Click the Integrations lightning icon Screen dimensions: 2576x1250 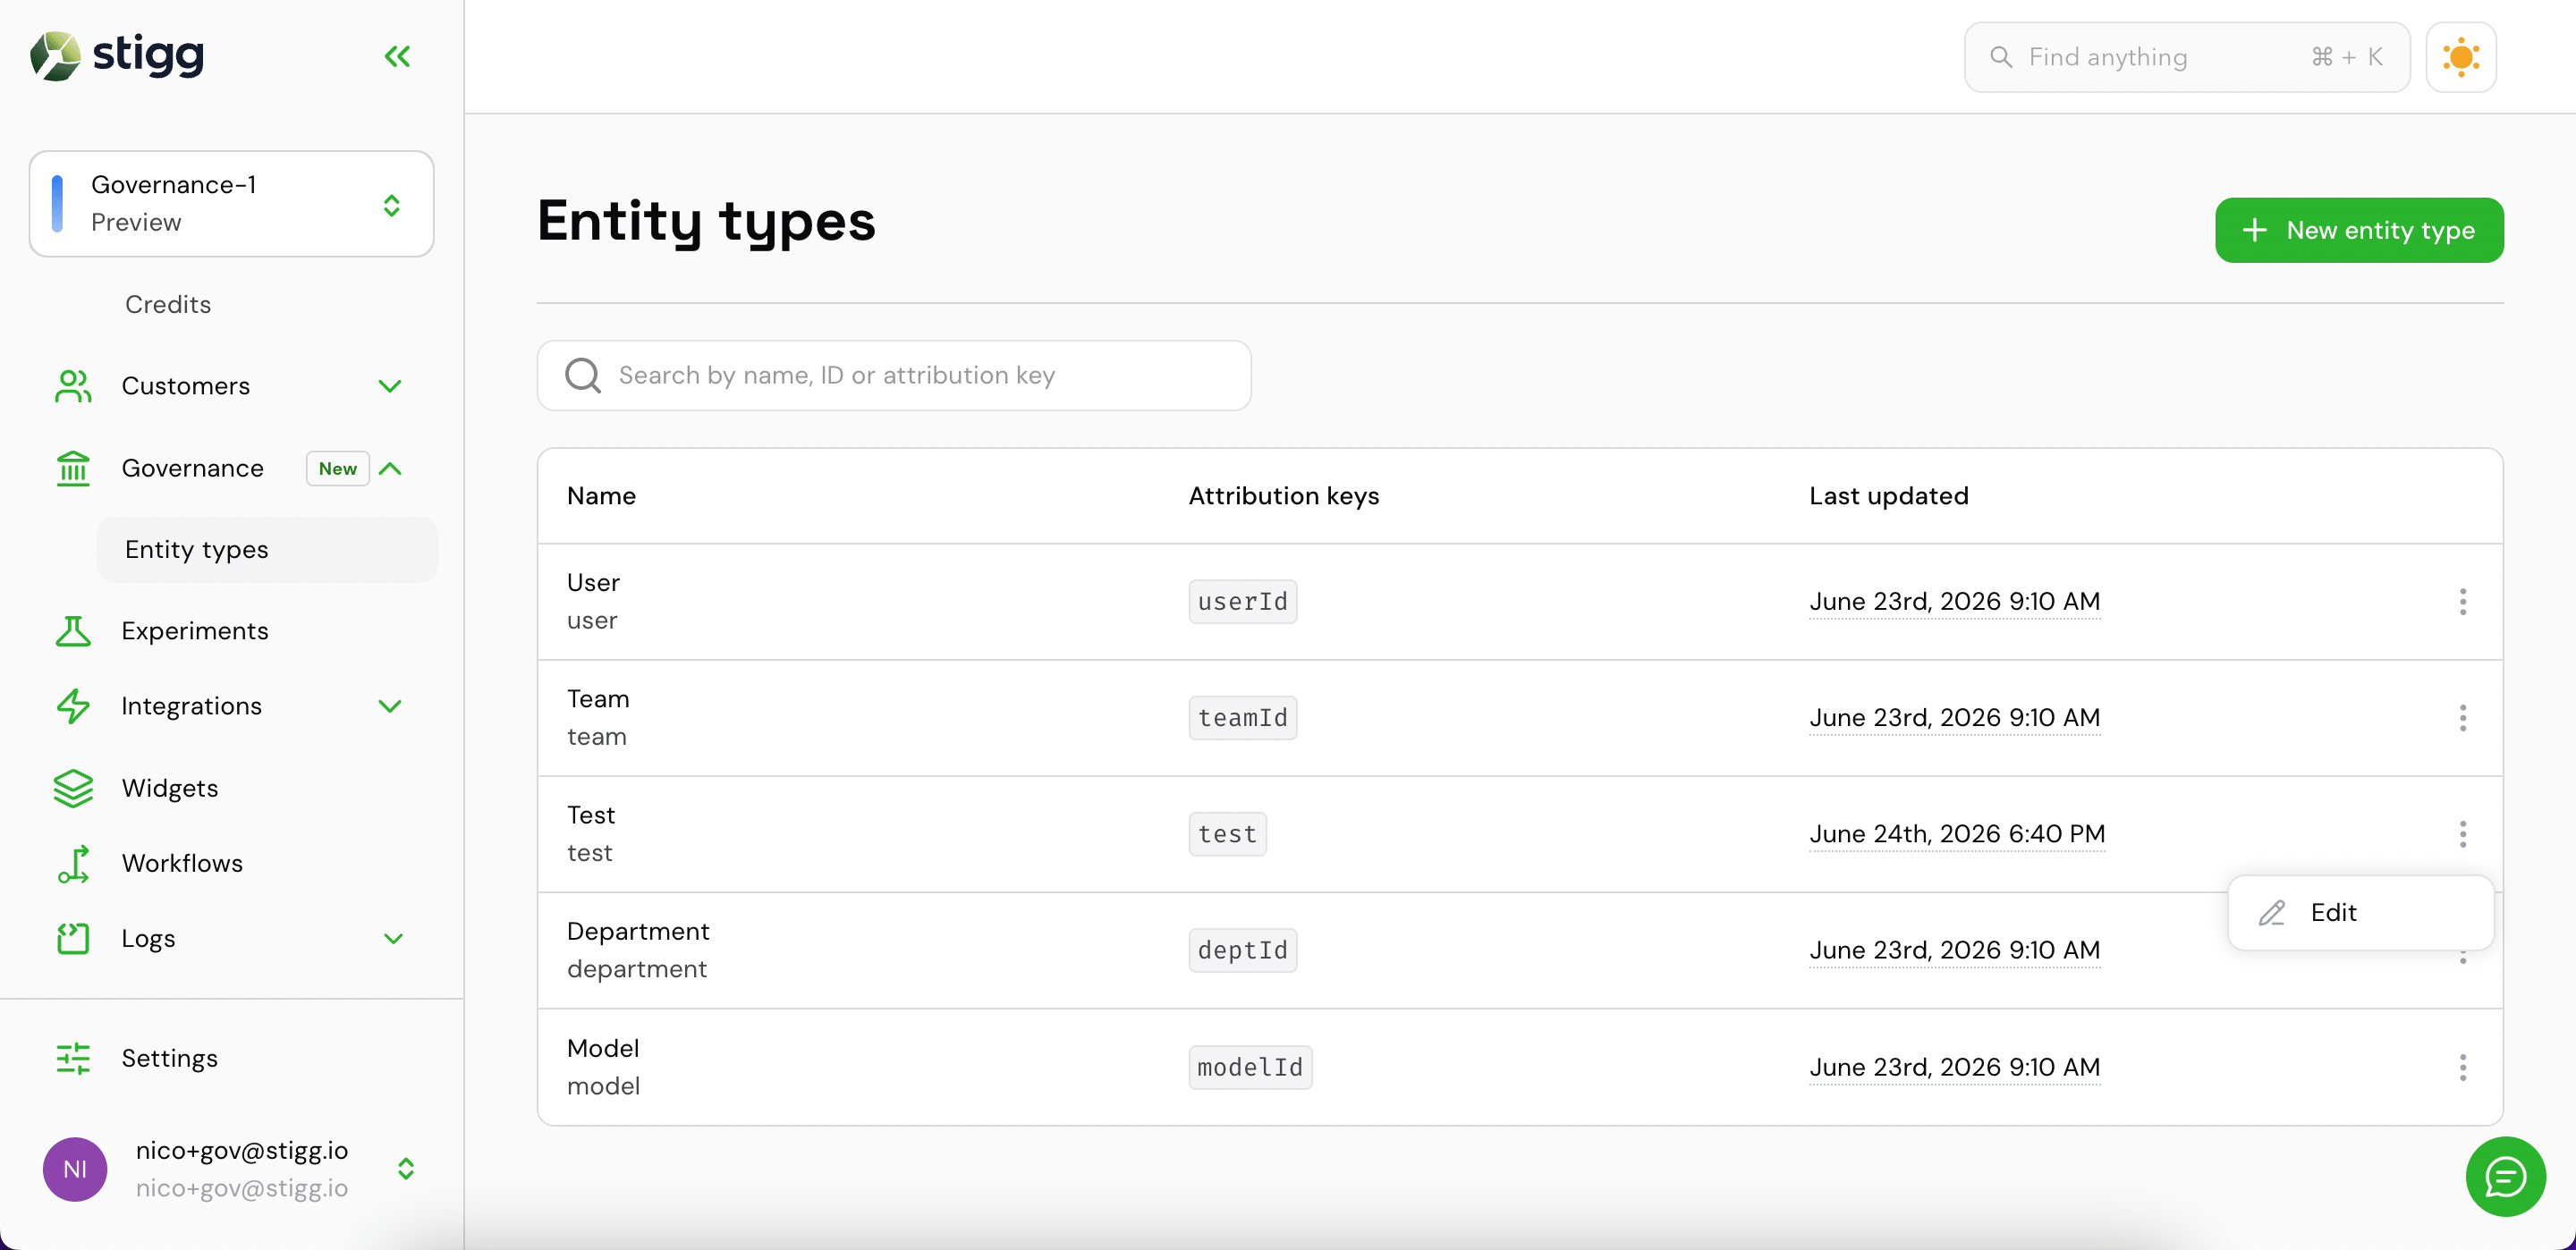tap(73, 706)
